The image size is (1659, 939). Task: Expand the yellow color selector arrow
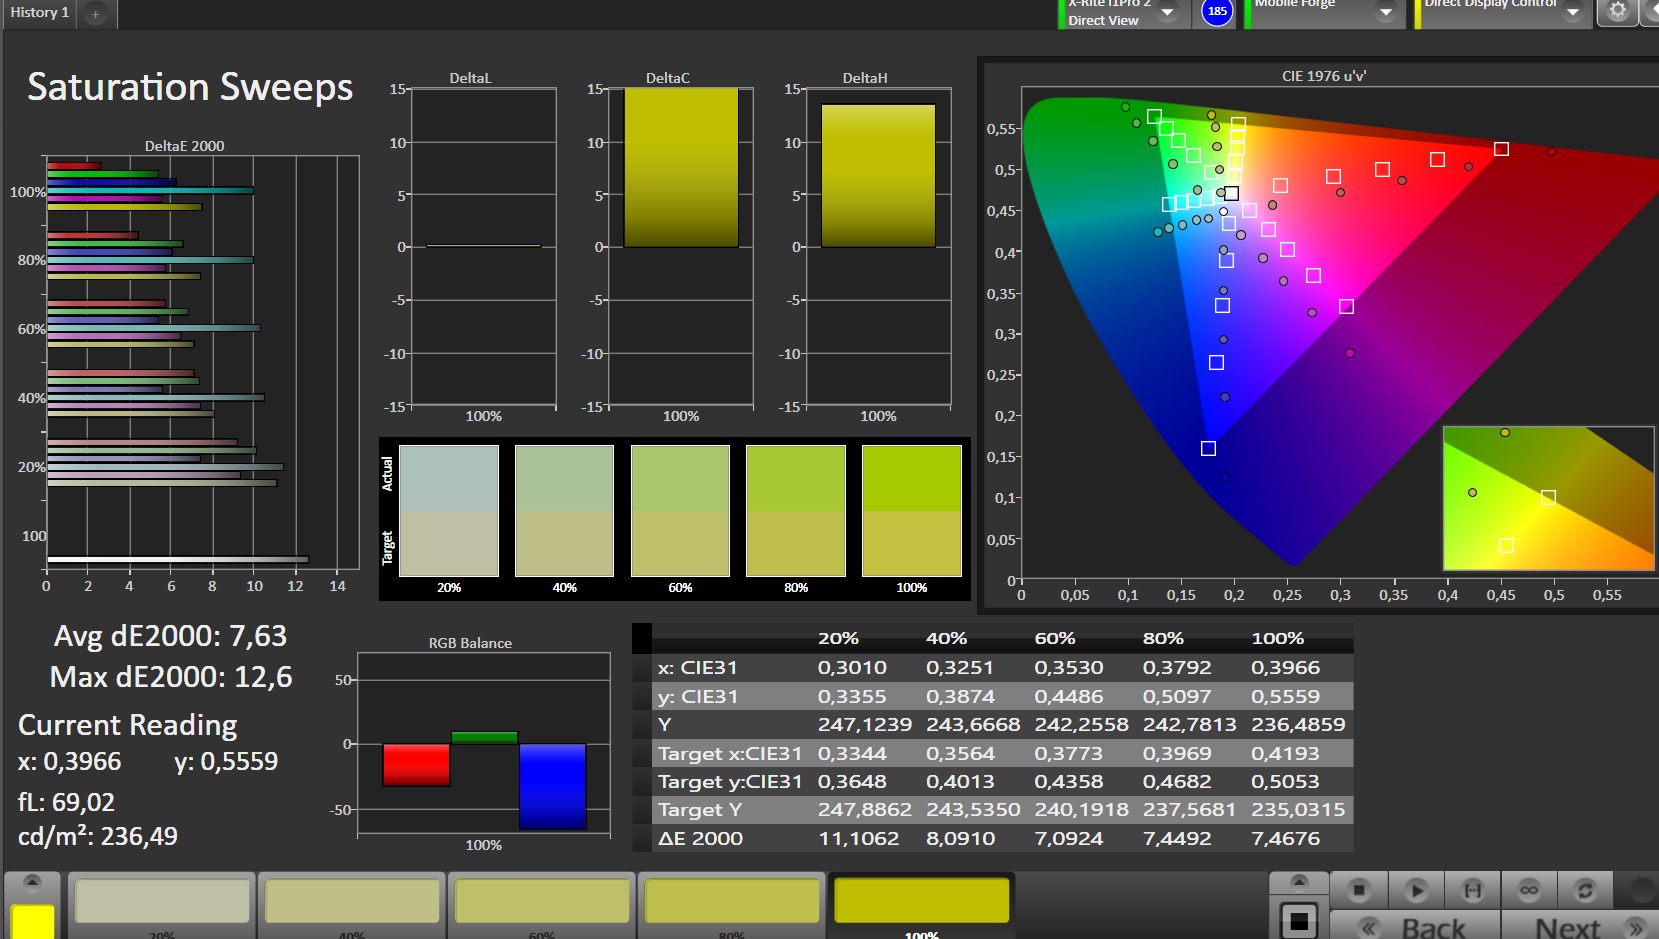tap(32, 882)
